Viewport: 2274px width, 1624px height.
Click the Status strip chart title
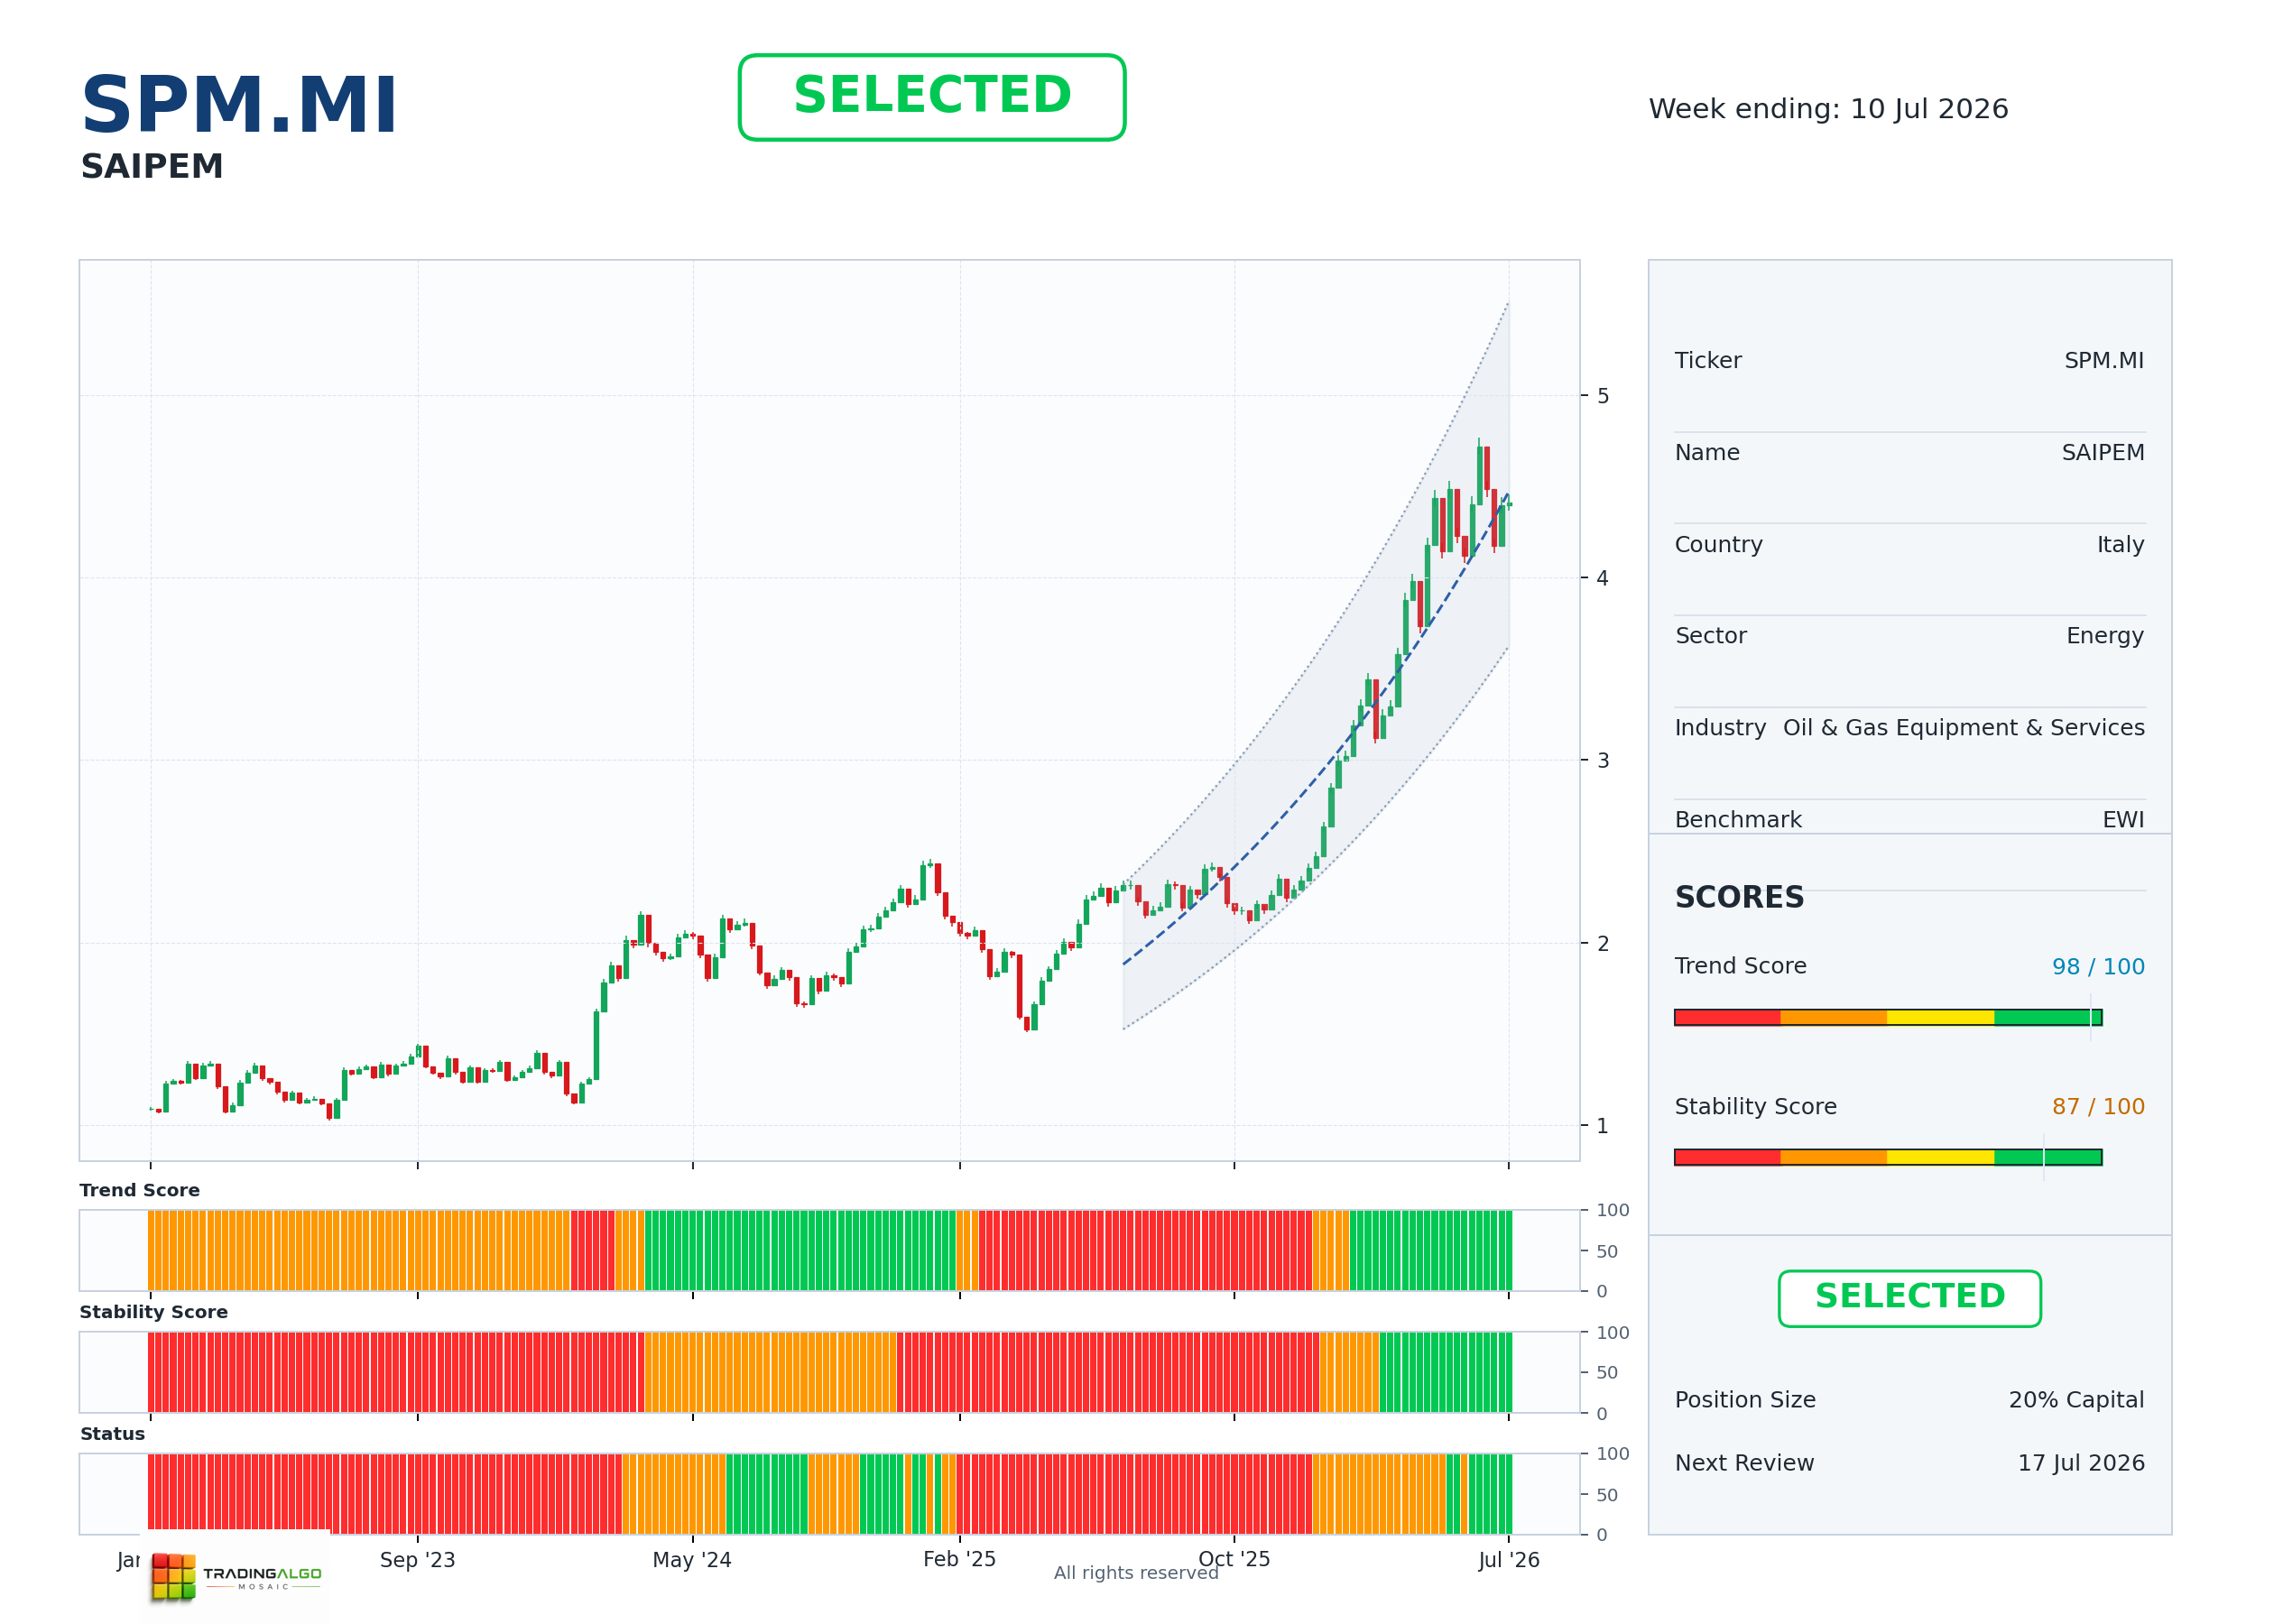[112, 1434]
